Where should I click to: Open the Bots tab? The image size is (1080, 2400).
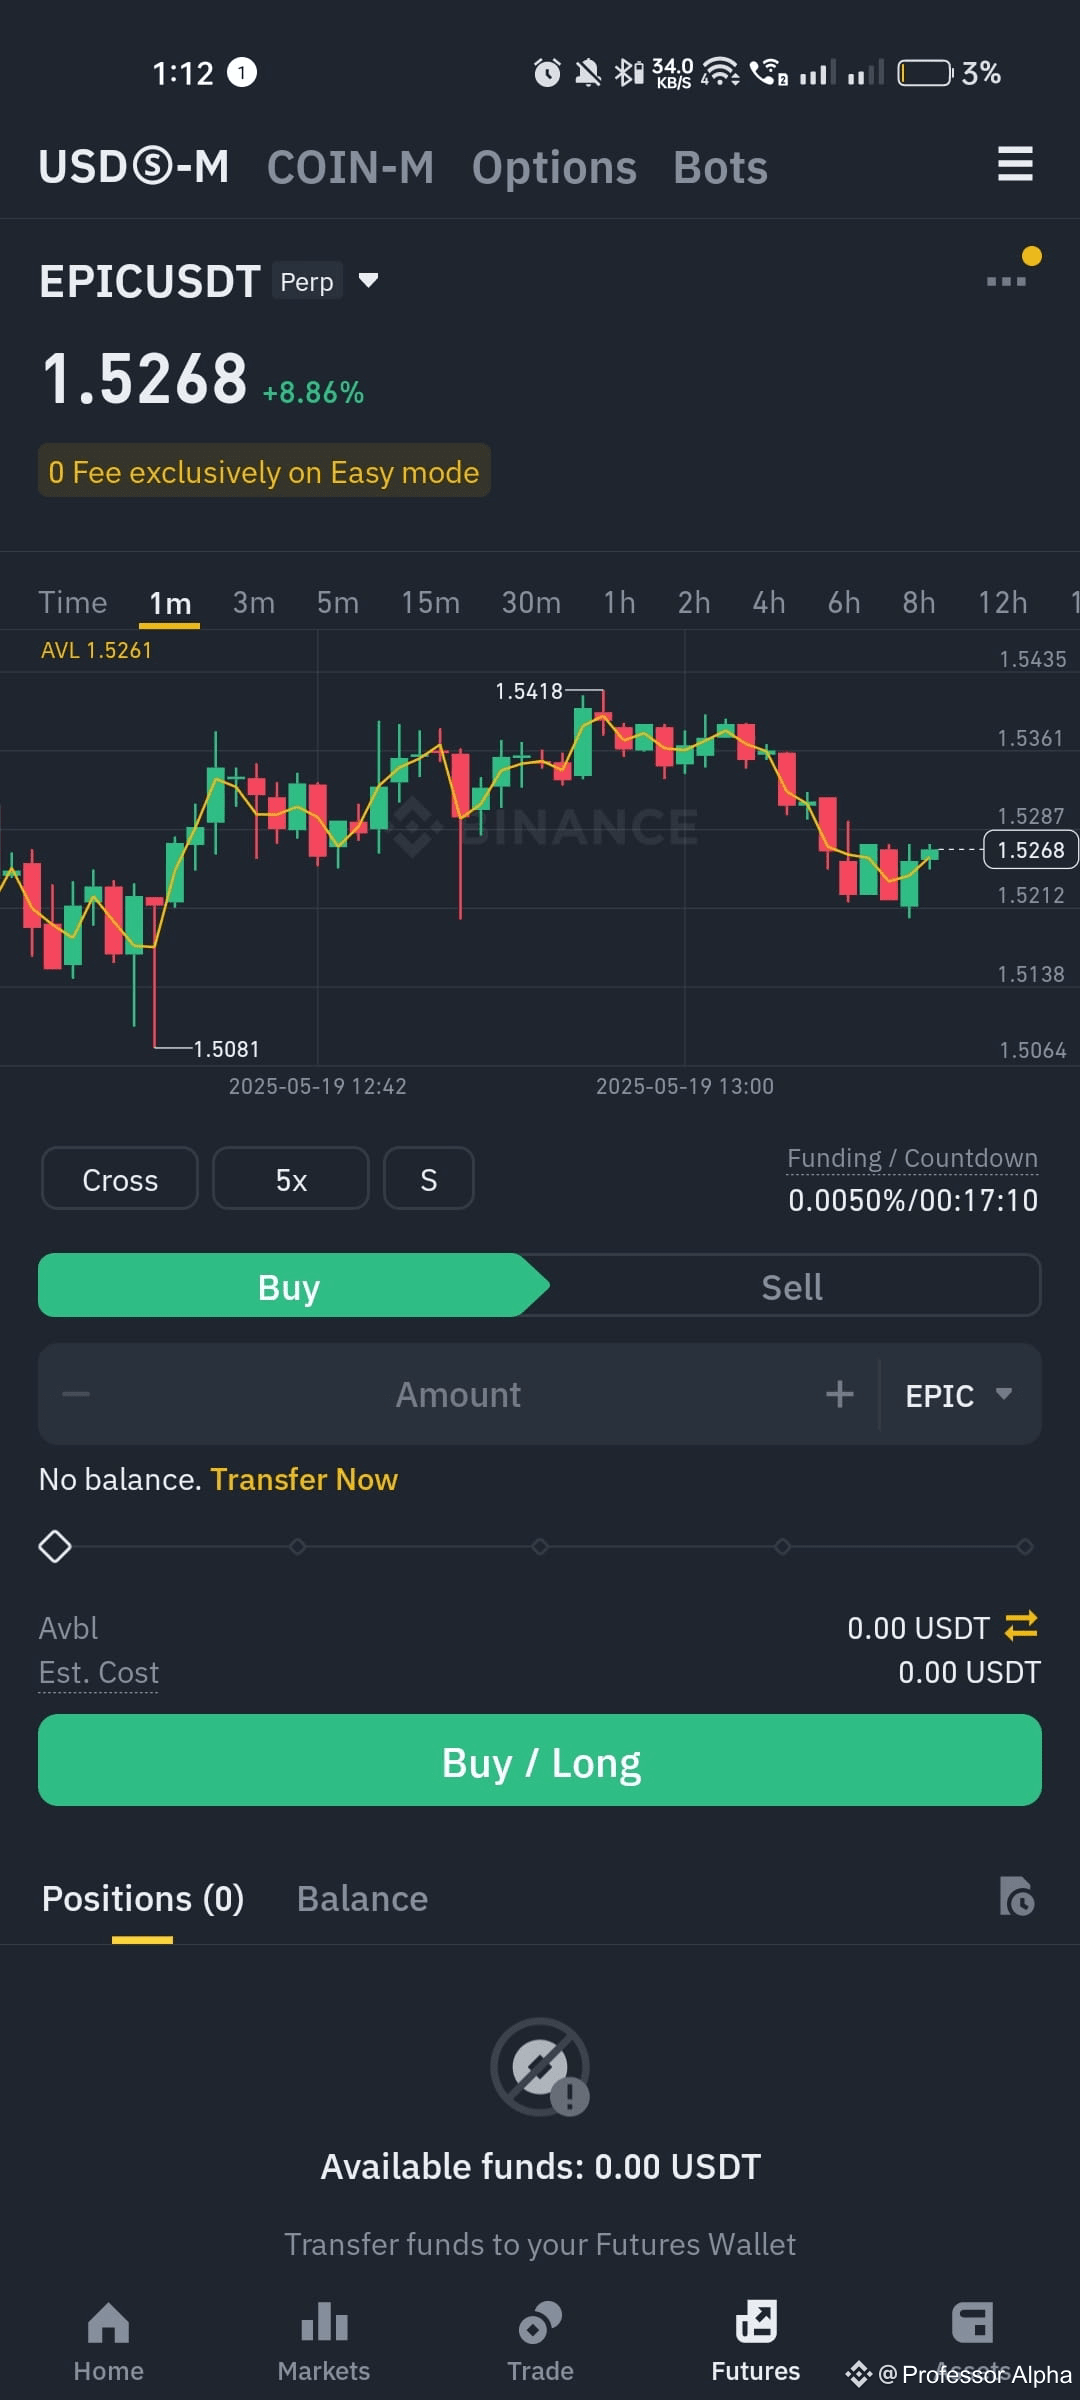tap(720, 167)
